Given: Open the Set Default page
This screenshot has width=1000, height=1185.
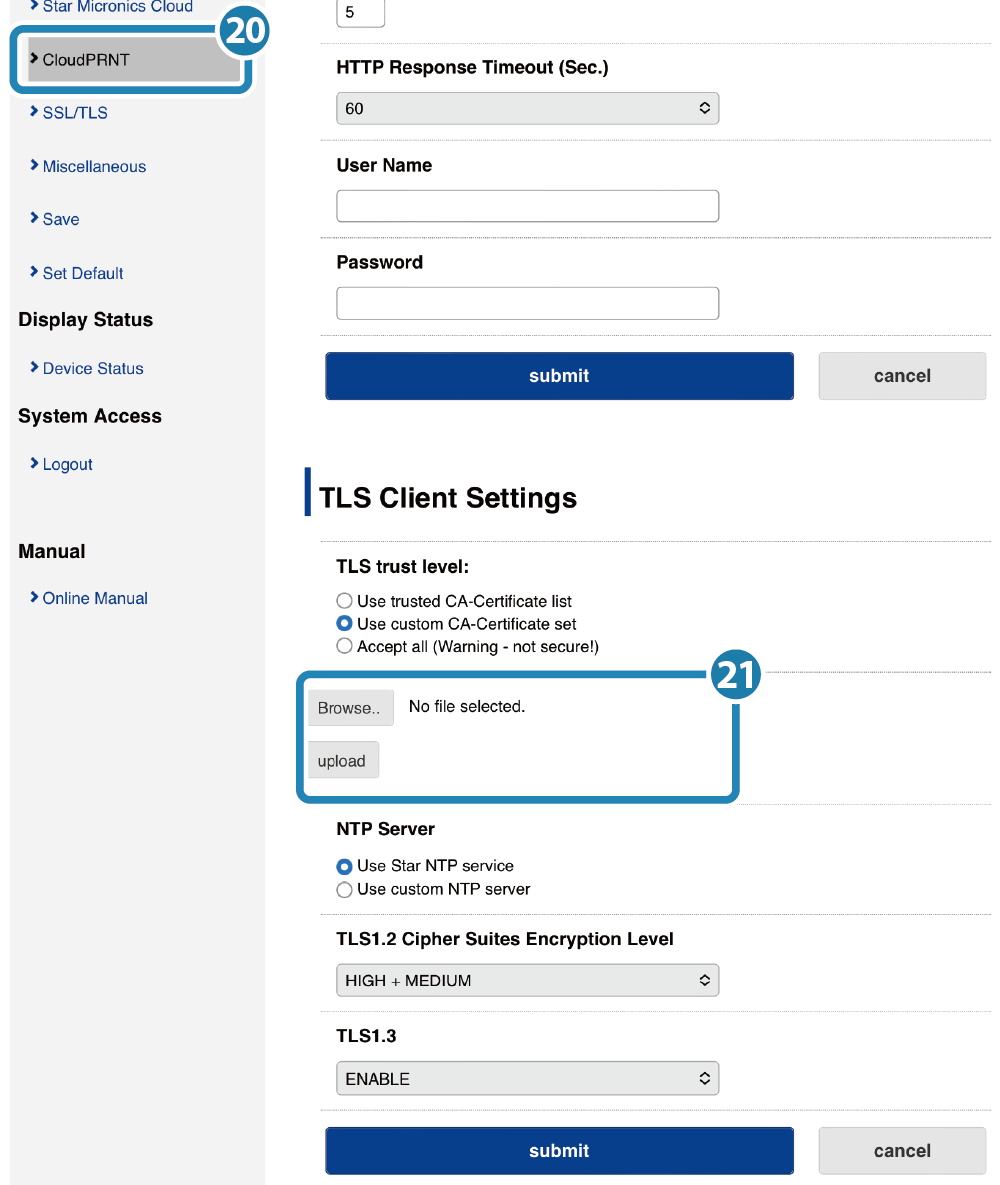Looking at the screenshot, I should [82, 273].
